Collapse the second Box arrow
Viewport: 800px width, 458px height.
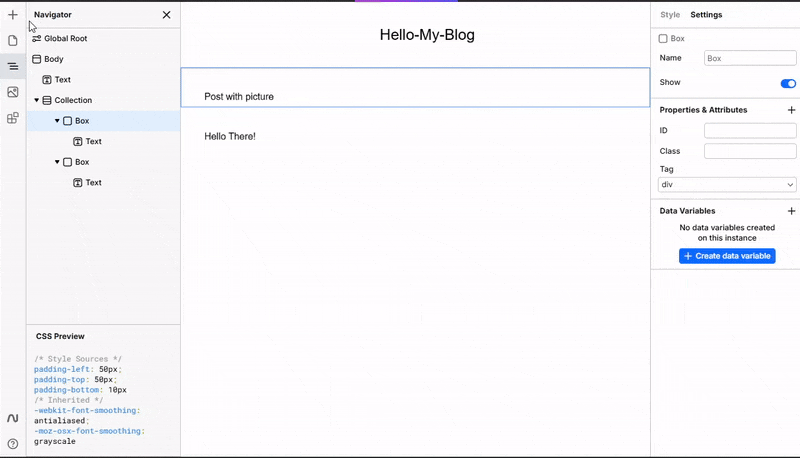(x=57, y=162)
